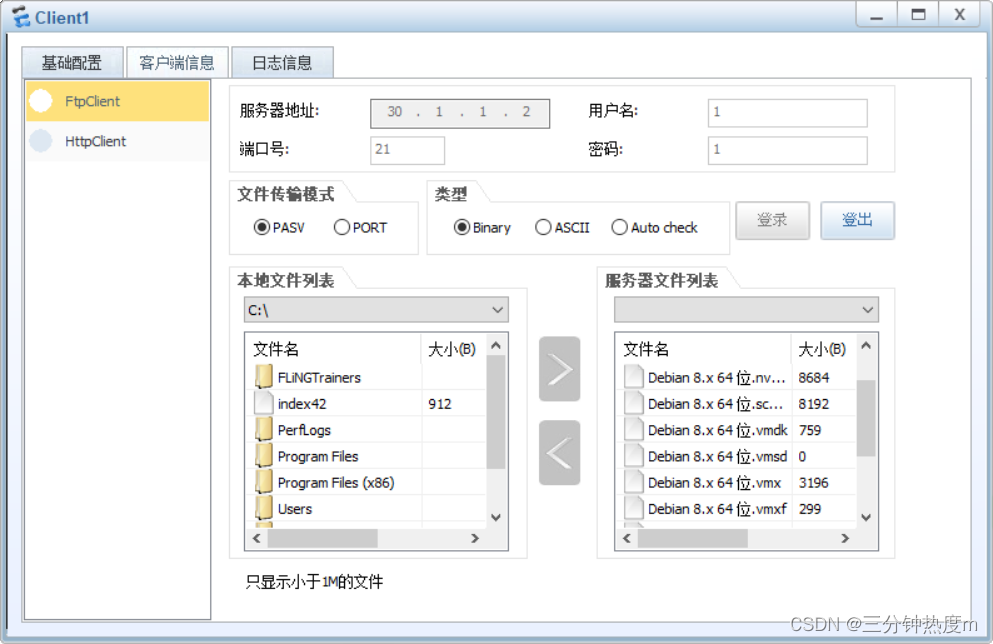The height and width of the screenshot is (644, 993).
Task: Open the 日志信息 tab
Action: coord(282,62)
